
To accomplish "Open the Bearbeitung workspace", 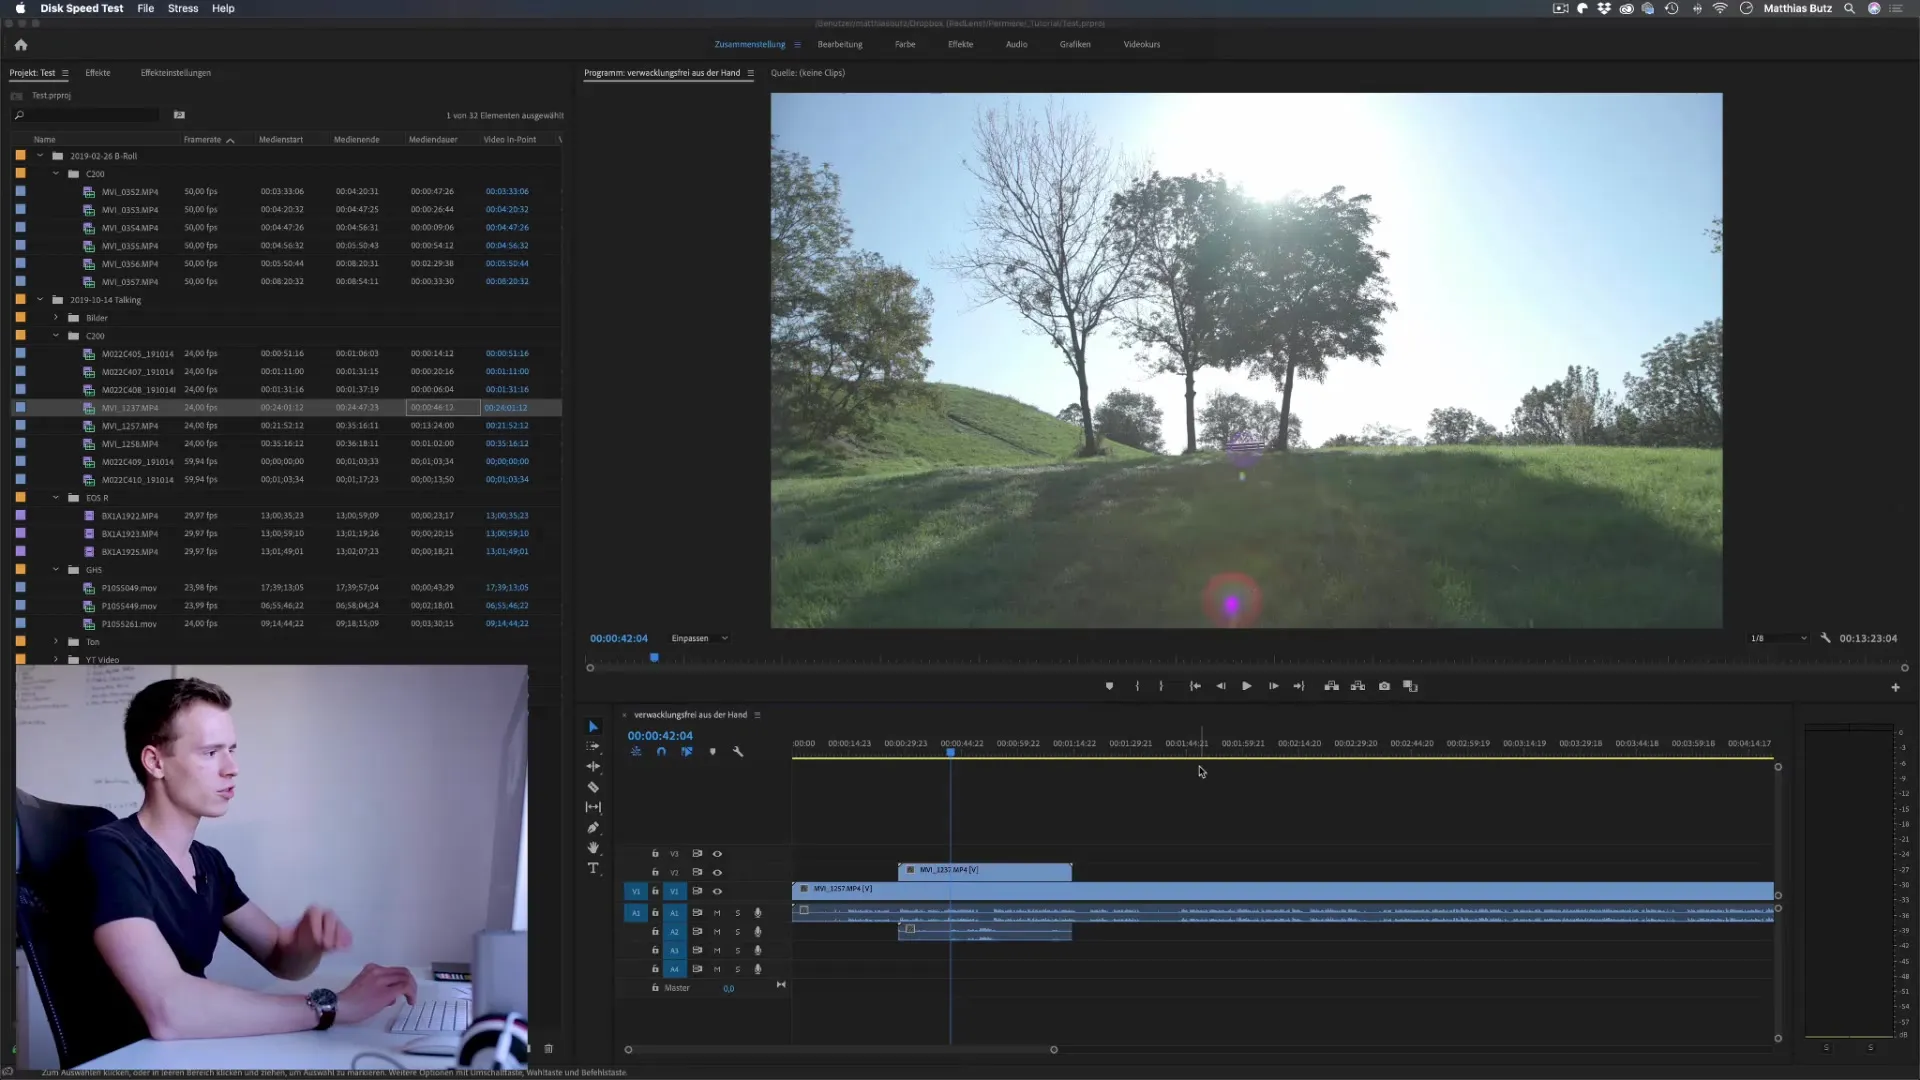I will click(840, 45).
